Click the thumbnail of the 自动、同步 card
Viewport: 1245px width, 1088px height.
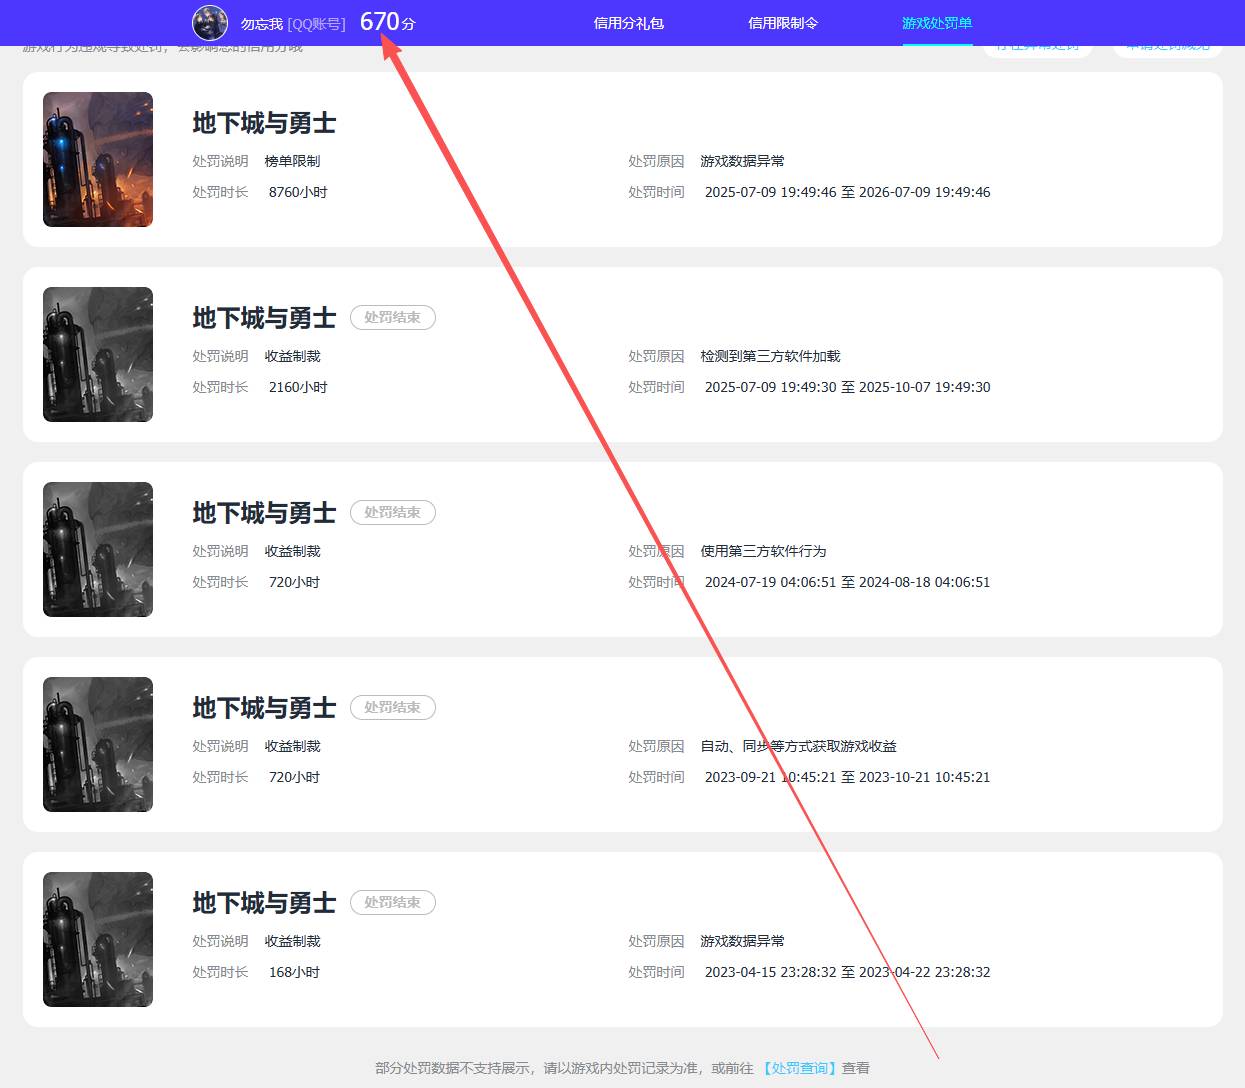click(98, 744)
